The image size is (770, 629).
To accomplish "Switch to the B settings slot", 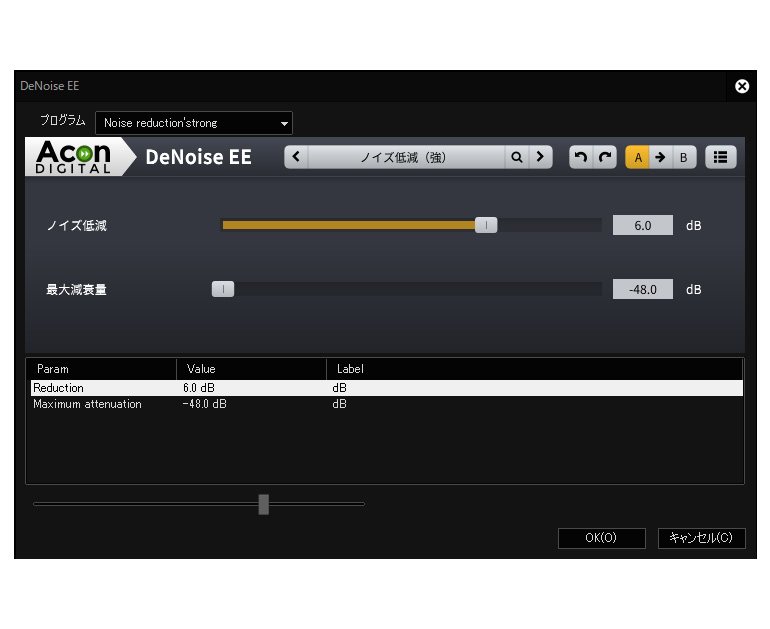I will coord(684,157).
